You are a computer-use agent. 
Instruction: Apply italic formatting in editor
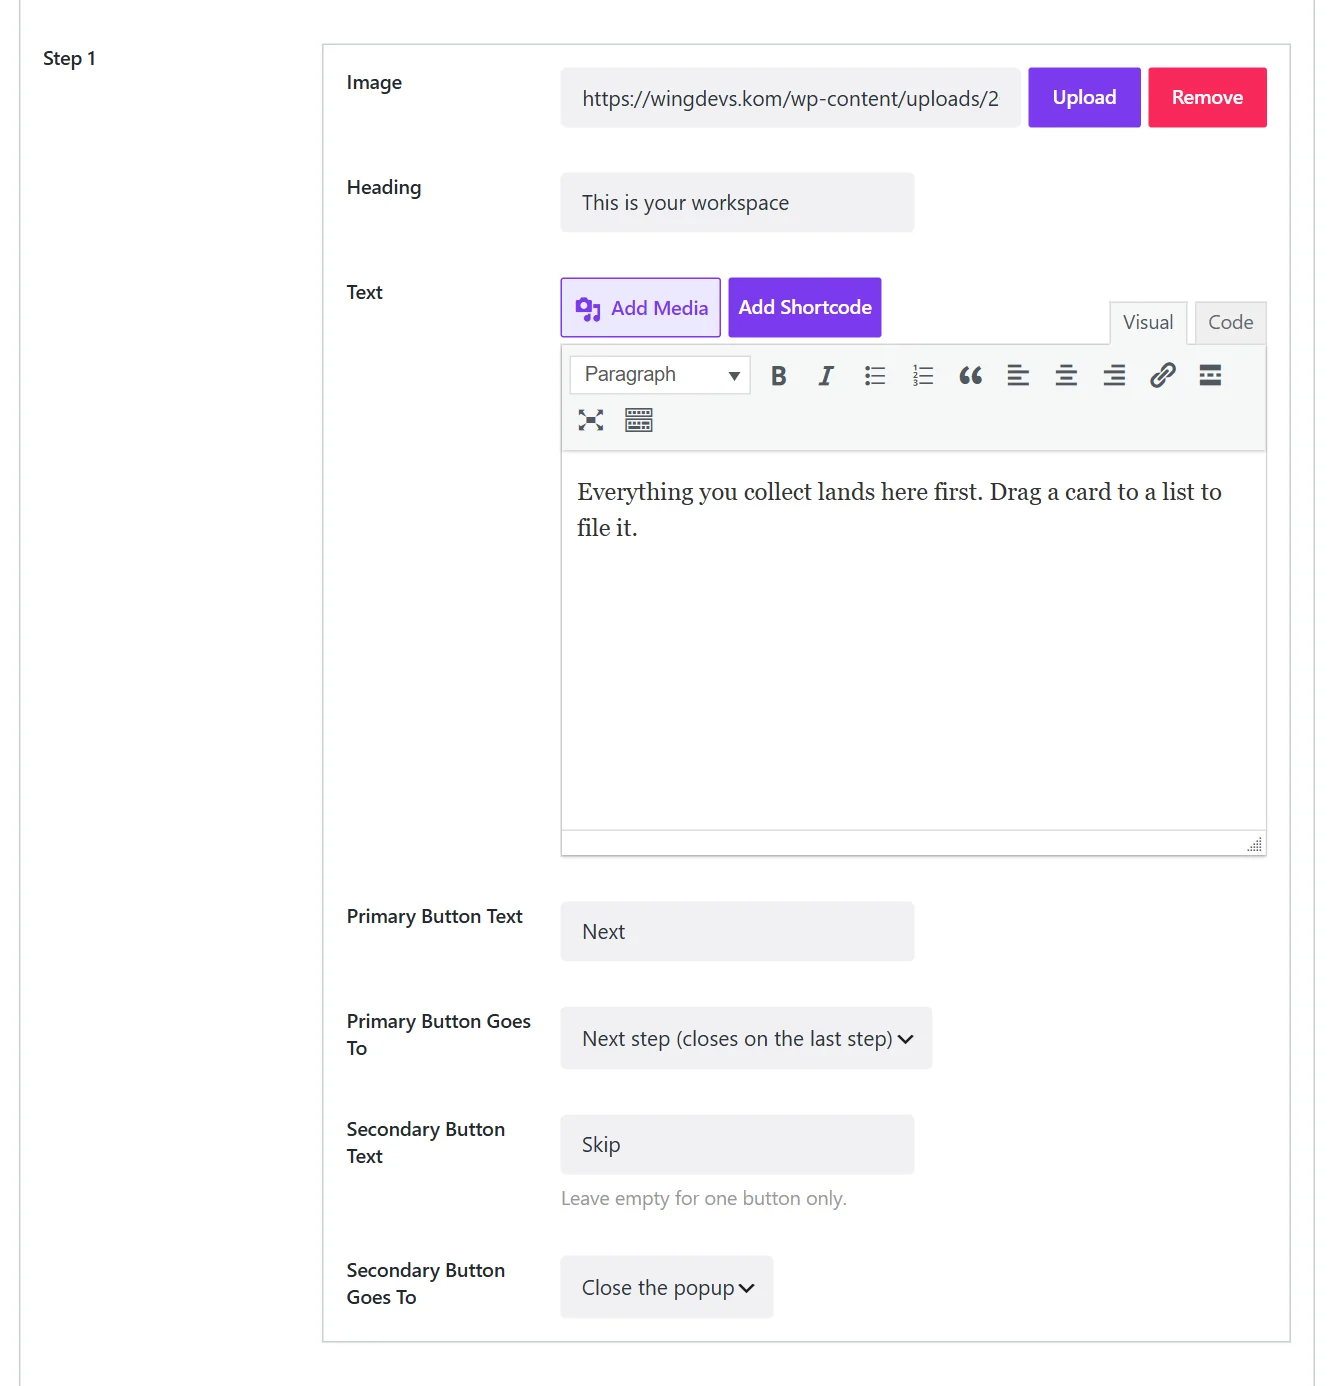pos(826,376)
